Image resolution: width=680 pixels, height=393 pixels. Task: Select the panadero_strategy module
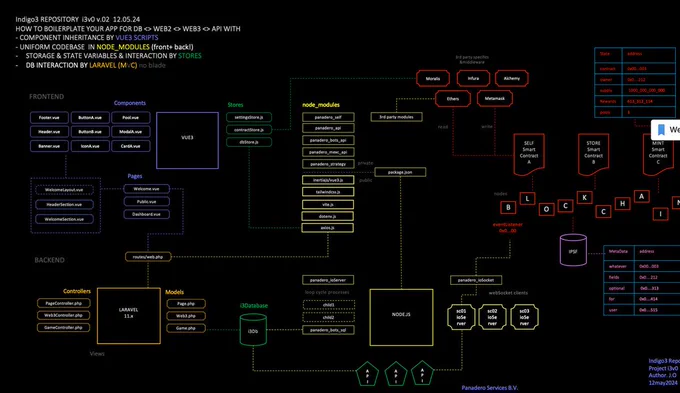[x=328, y=164]
